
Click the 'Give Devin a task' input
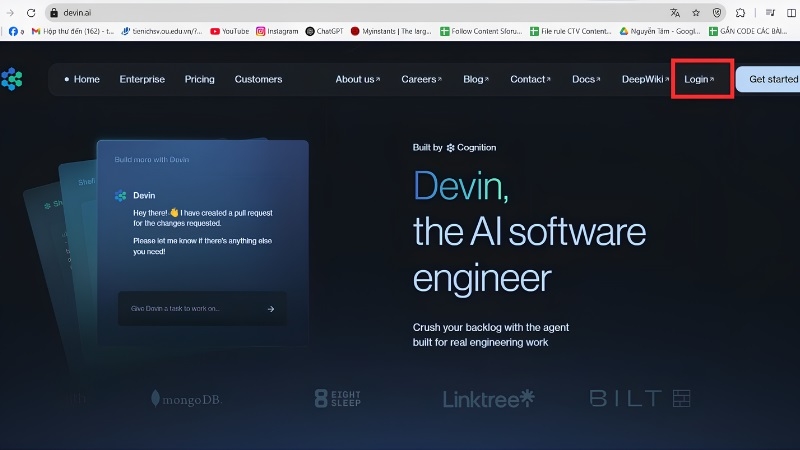(x=202, y=309)
